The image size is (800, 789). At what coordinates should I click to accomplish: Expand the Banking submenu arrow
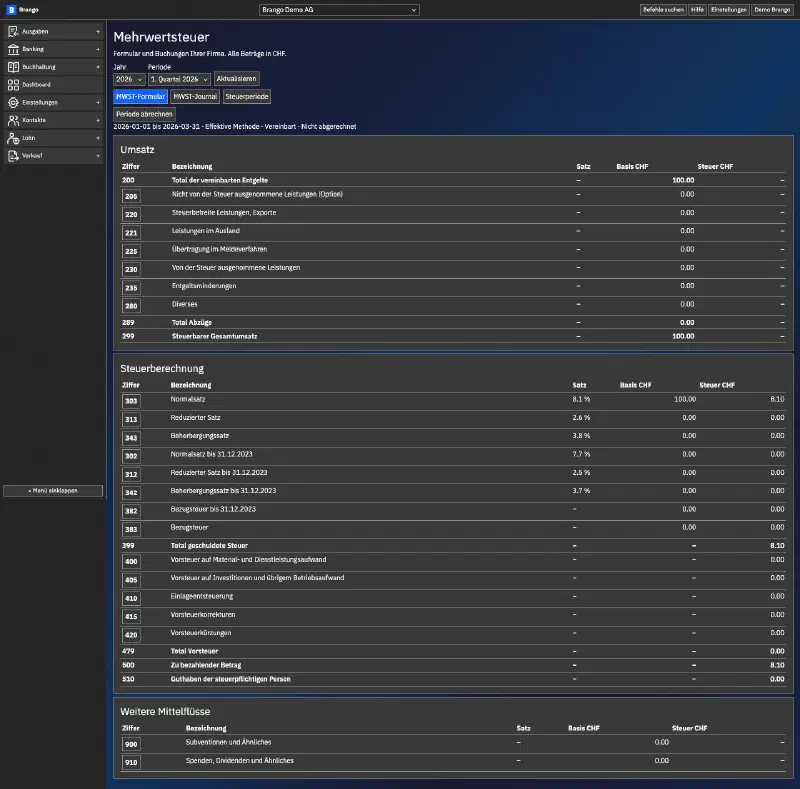coord(98,50)
